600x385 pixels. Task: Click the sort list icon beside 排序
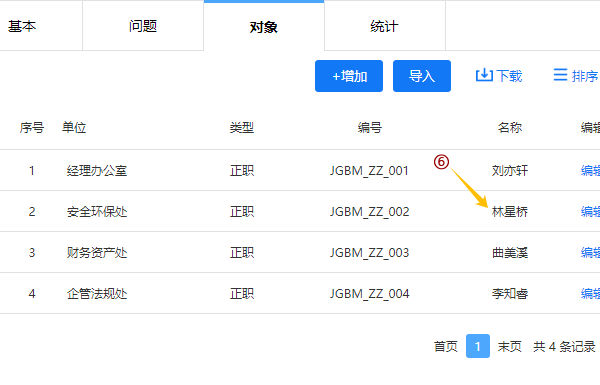(x=560, y=75)
